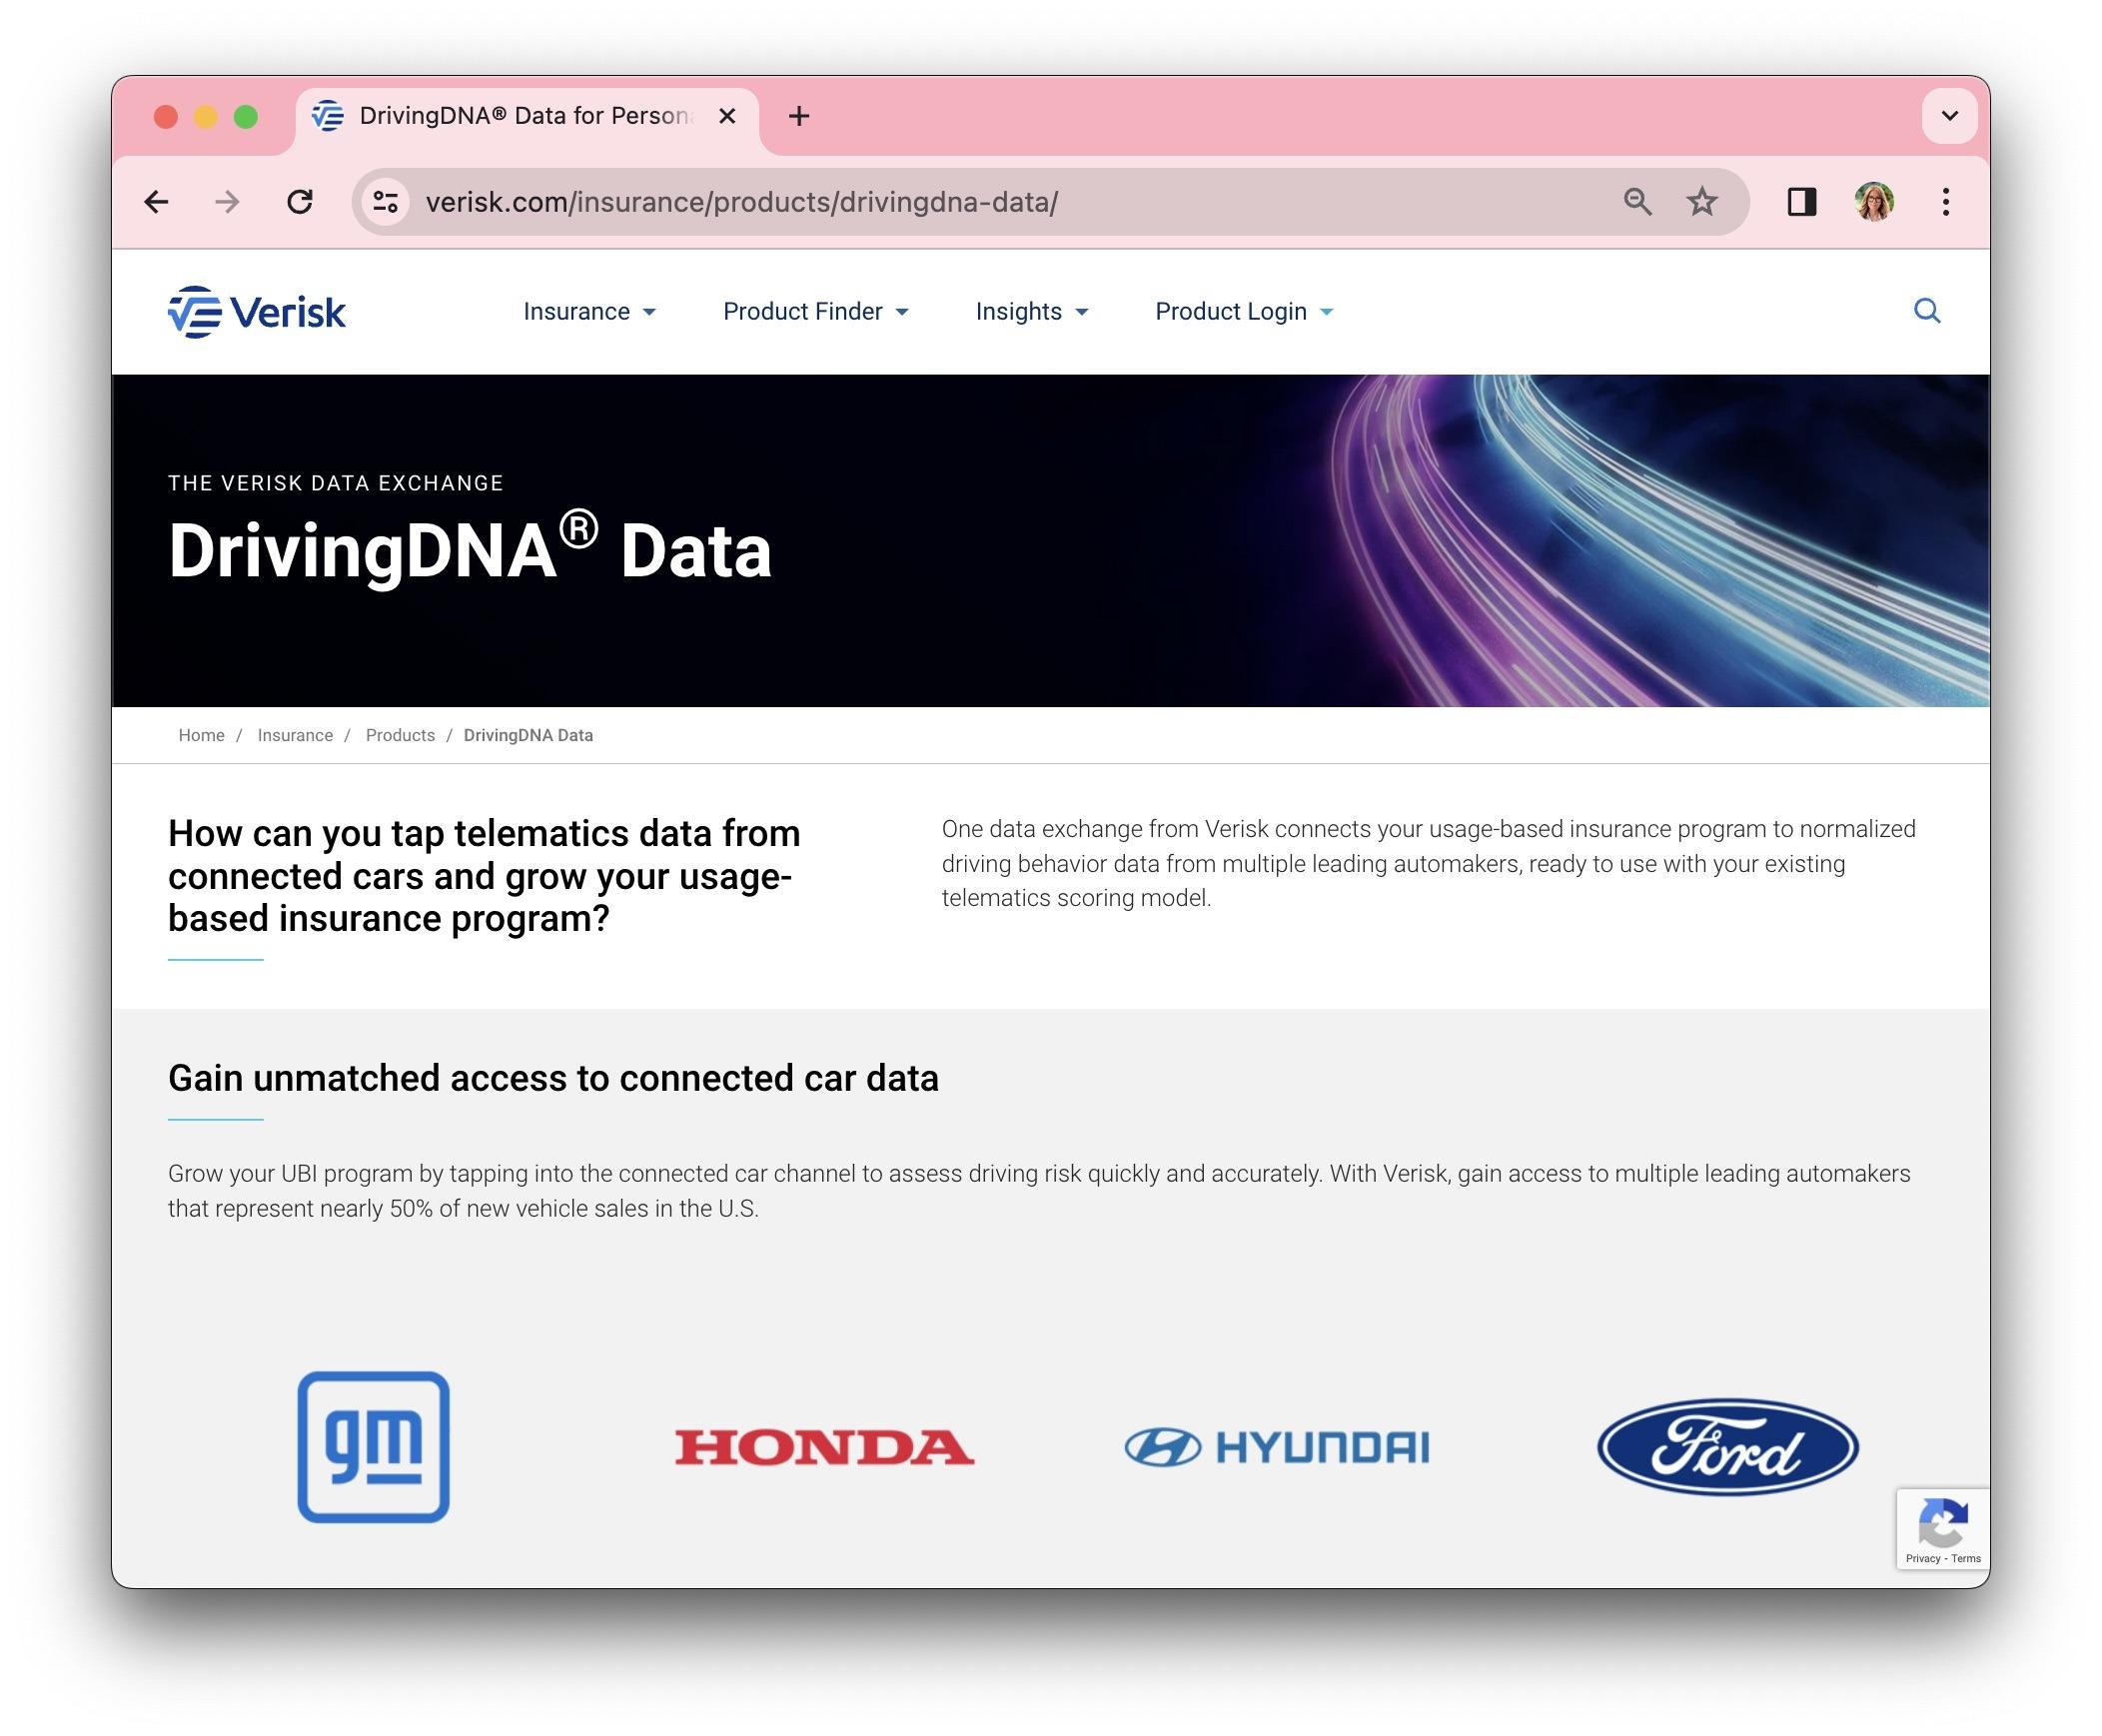Click 'How can you tap telematics data' heading

coord(484,876)
